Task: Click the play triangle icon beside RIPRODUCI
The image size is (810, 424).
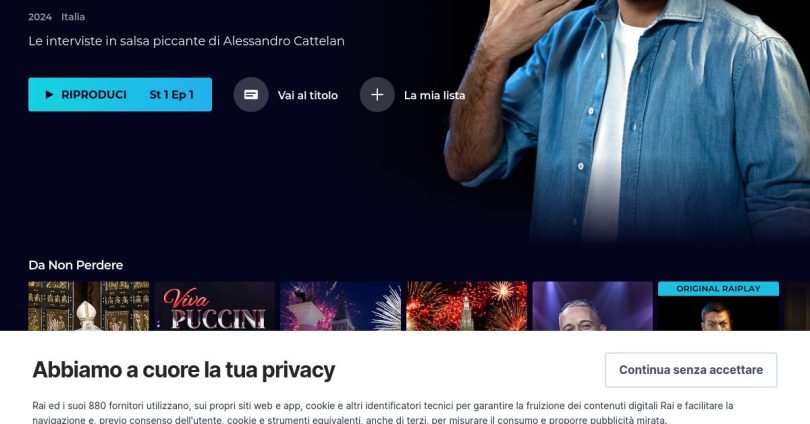Action: tap(50, 95)
